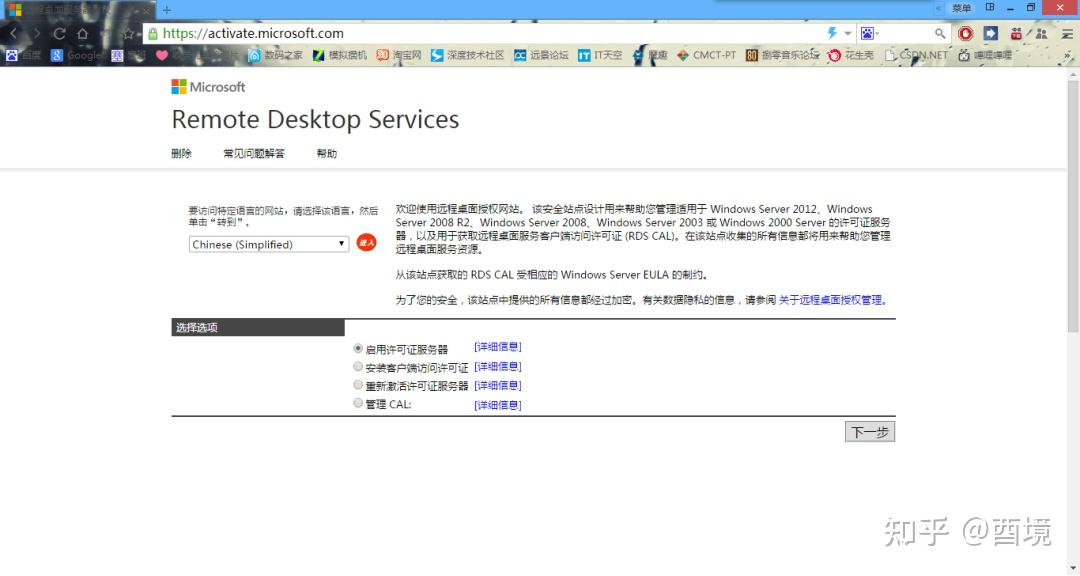Click the Remote Desktop Services heading
The image size is (1080, 576).
point(315,119)
